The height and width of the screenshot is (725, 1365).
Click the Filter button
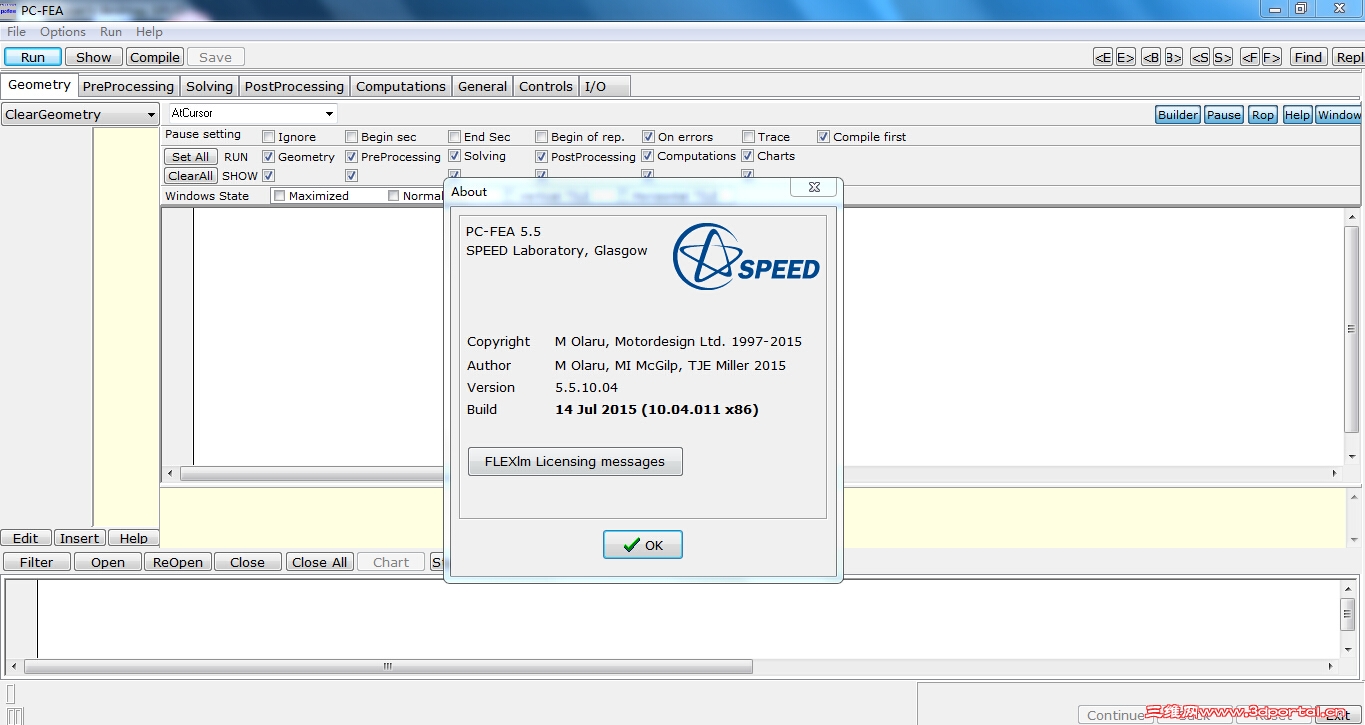click(x=36, y=562)
